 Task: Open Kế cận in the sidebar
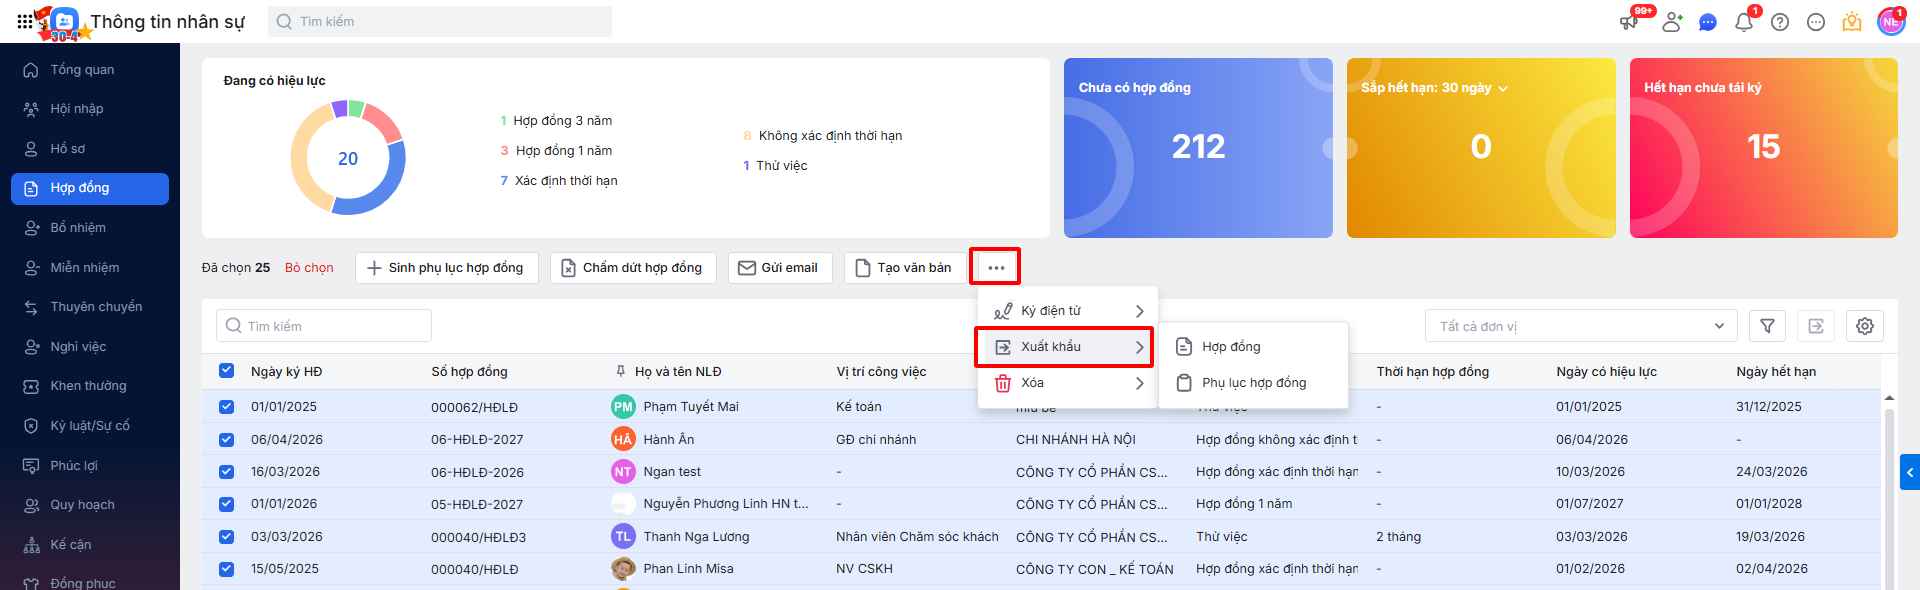point(90,545)
